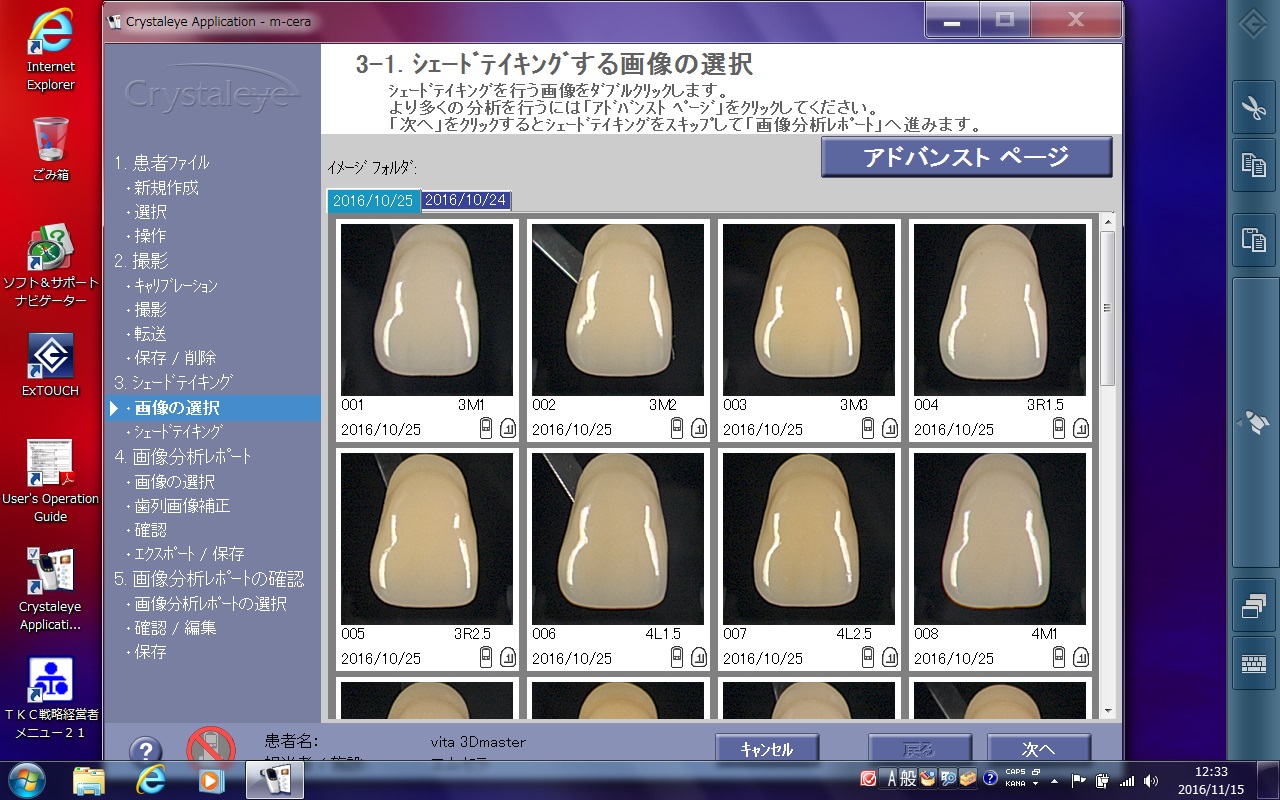The height and width of the screenshot is (800, 1280).
Task: Select 操作 in sidebar
Action: coord(150,236)
